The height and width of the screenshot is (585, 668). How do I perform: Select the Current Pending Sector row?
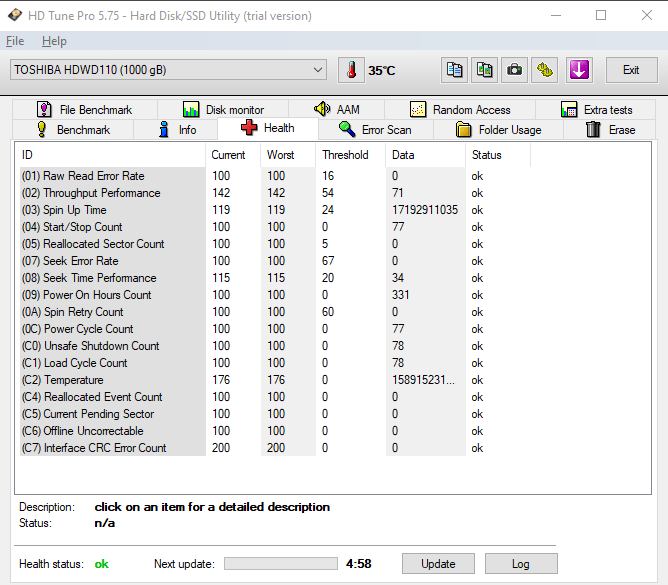click(275, 414)
